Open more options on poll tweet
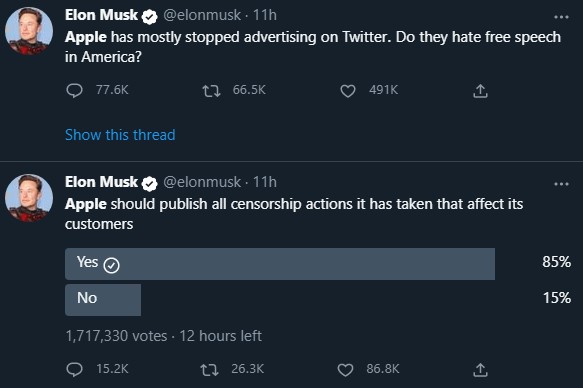This screenshot has height=388, width=583. pos(561,184)
